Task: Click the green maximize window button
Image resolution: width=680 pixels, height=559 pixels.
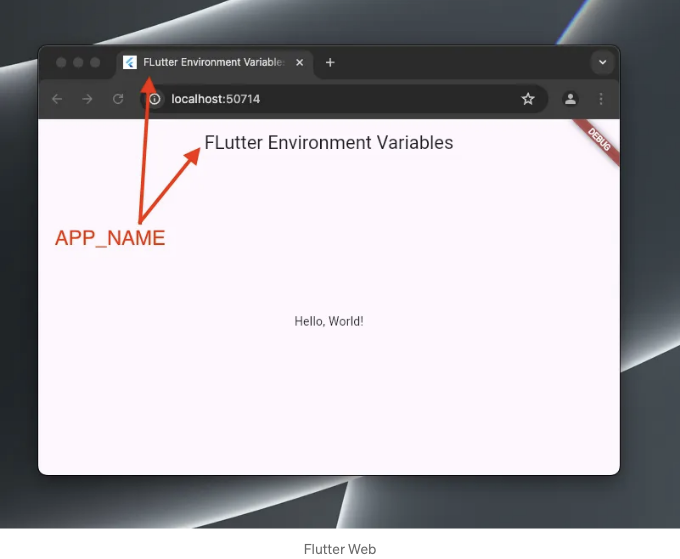Action: (95, 63)
